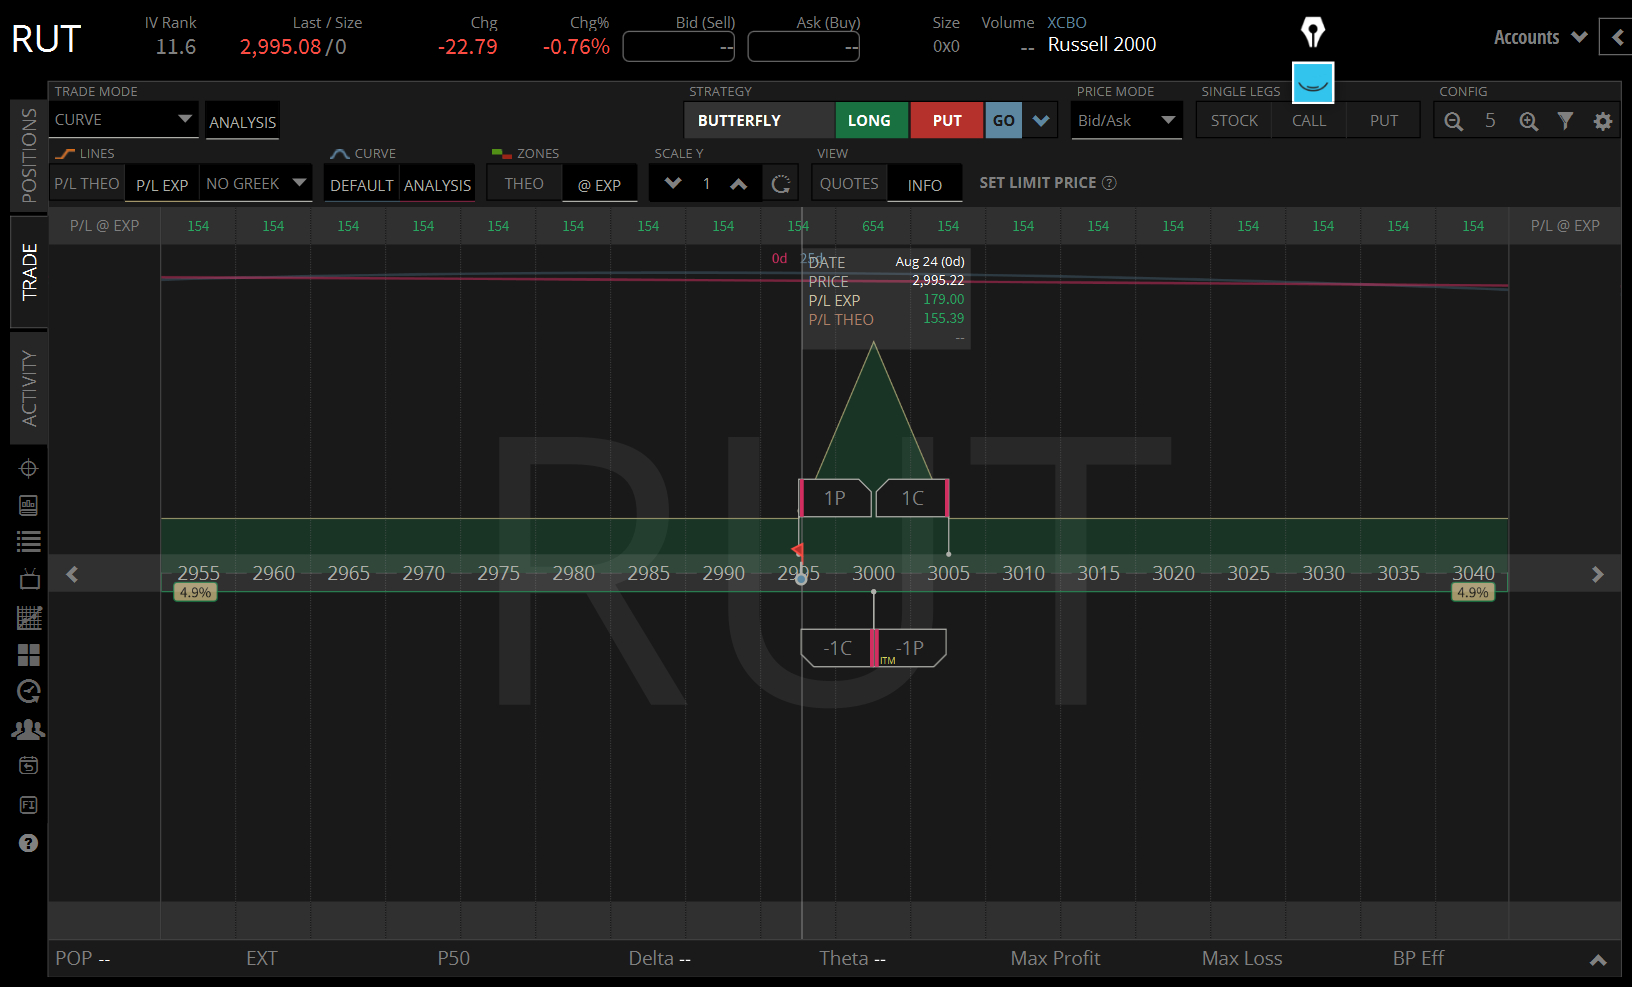Toggle strategy option type PUT
Screen dimensions: 1632x987
click(946, 121)
